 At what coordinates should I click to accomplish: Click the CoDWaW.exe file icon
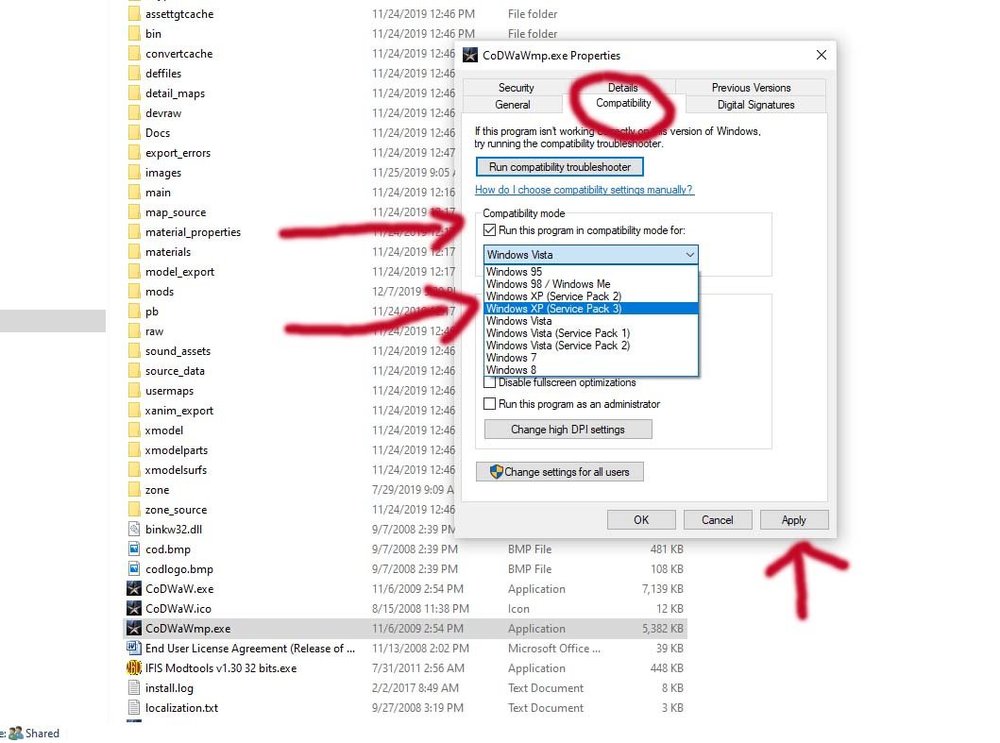(x=134, y=589)
